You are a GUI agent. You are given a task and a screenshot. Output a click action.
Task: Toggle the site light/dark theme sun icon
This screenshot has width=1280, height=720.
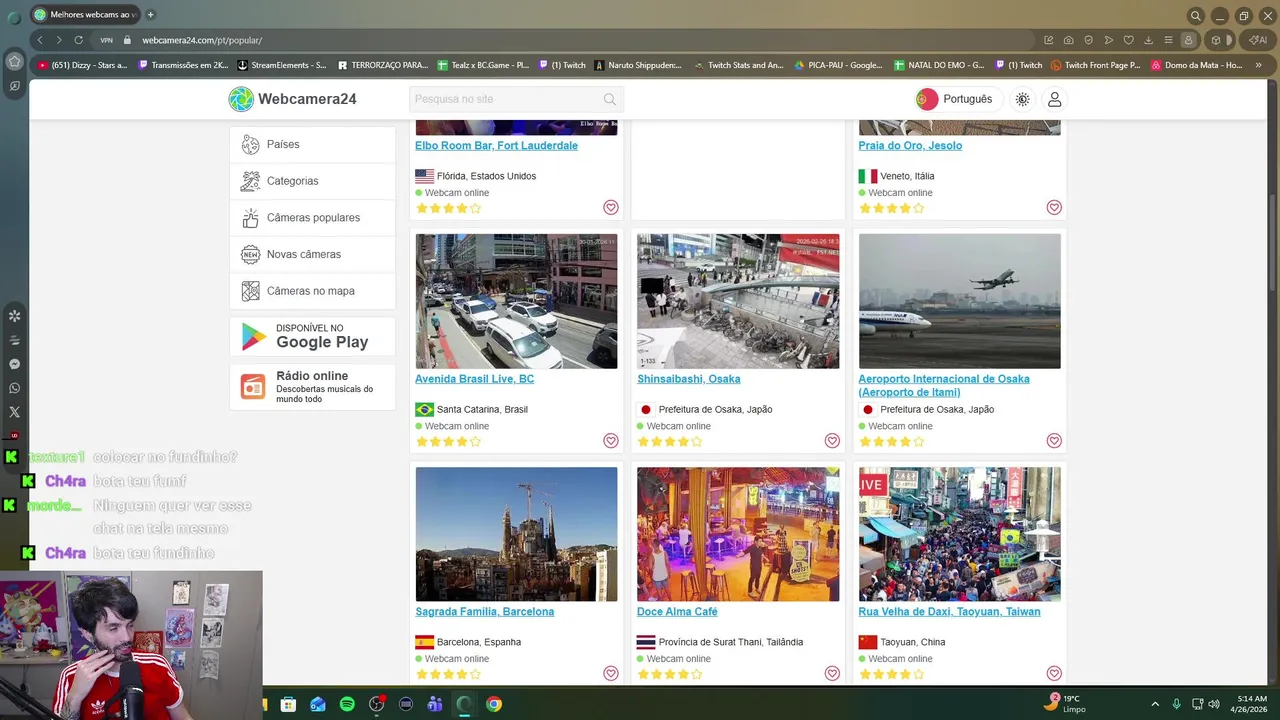(1022, 99)
